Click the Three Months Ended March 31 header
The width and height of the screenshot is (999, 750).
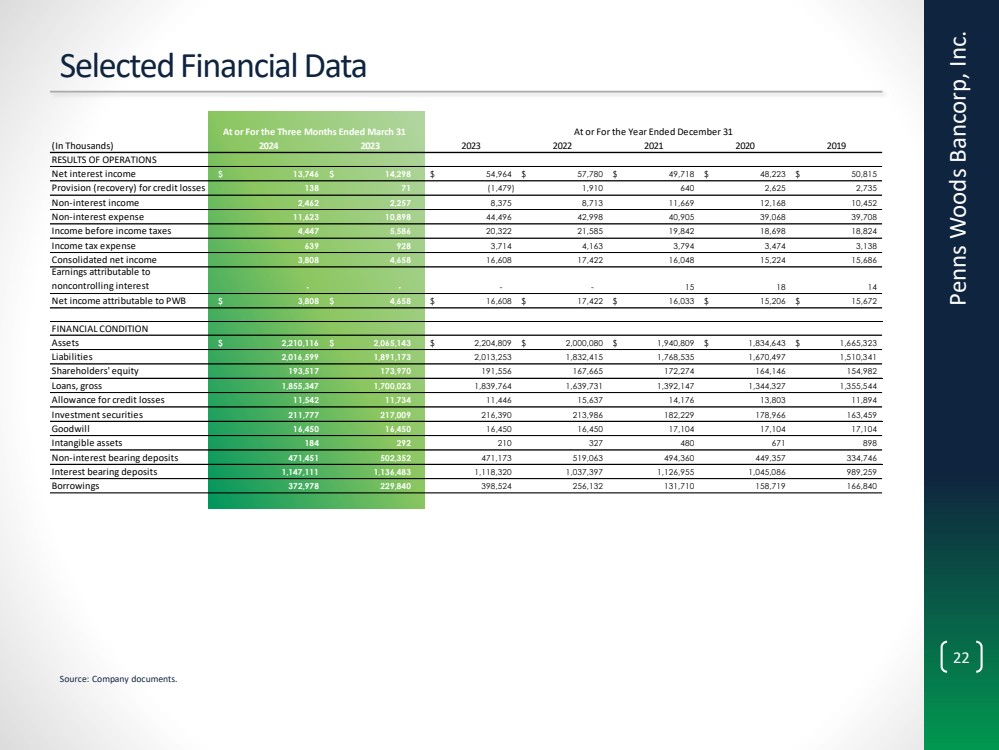click(x=314, y=131)
